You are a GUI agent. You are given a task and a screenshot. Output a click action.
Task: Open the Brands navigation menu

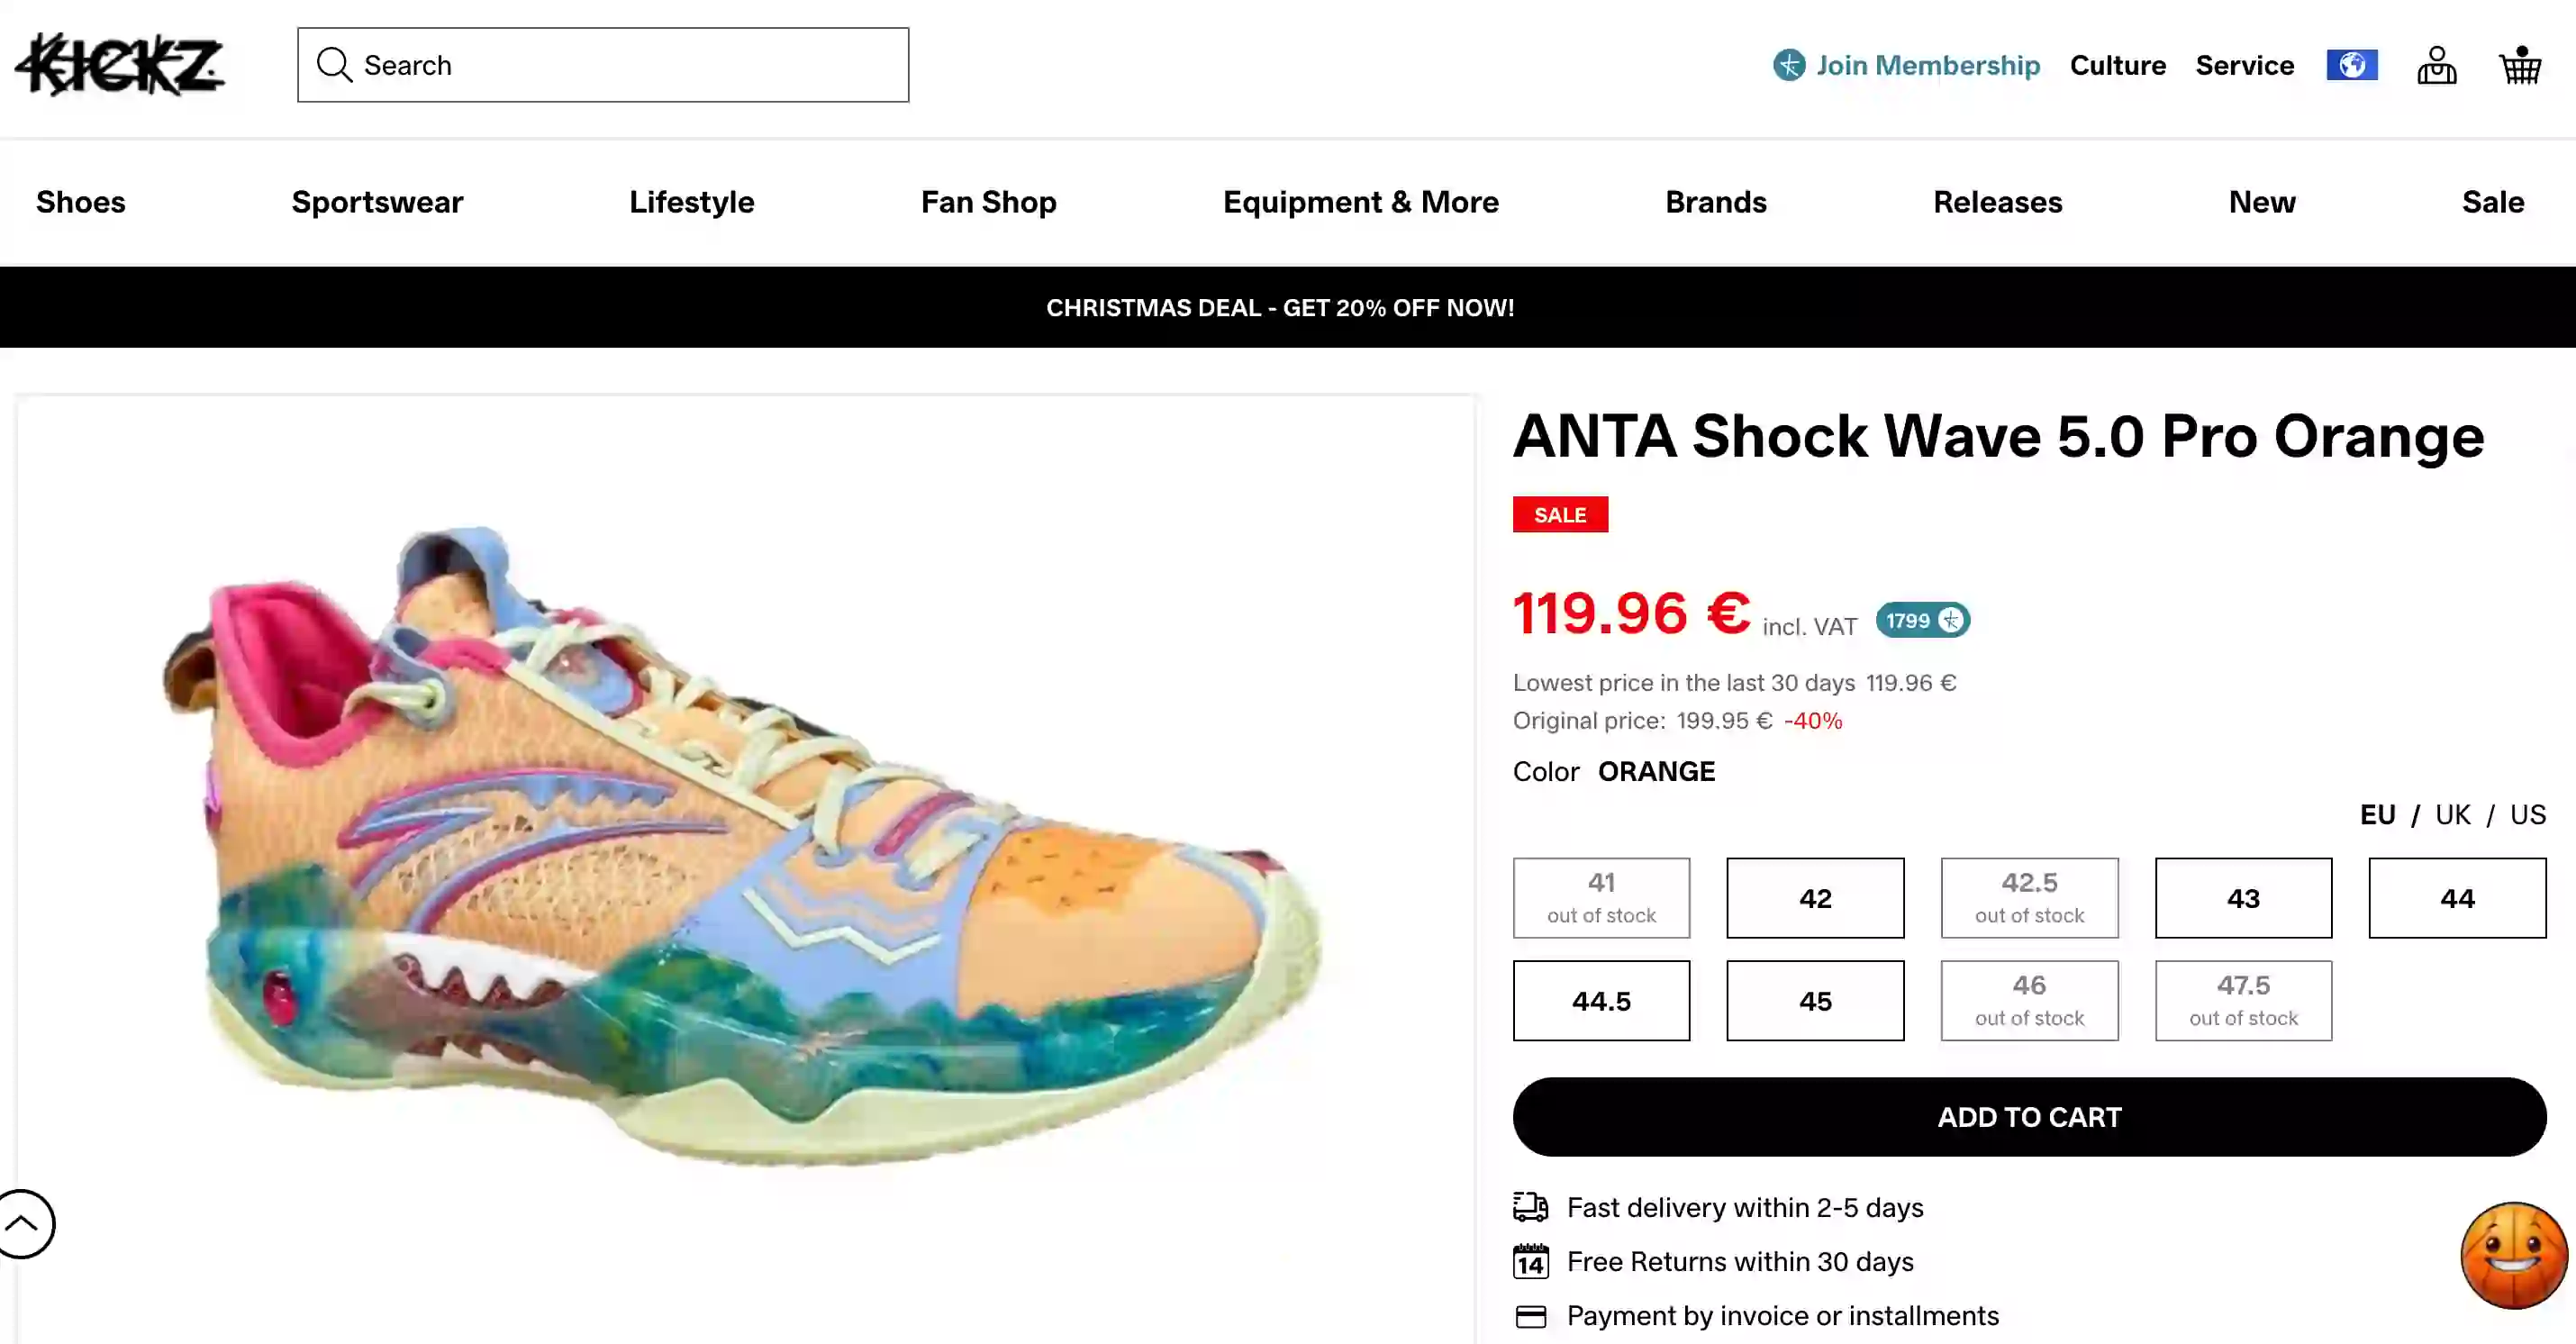[x=1716, y=202]
